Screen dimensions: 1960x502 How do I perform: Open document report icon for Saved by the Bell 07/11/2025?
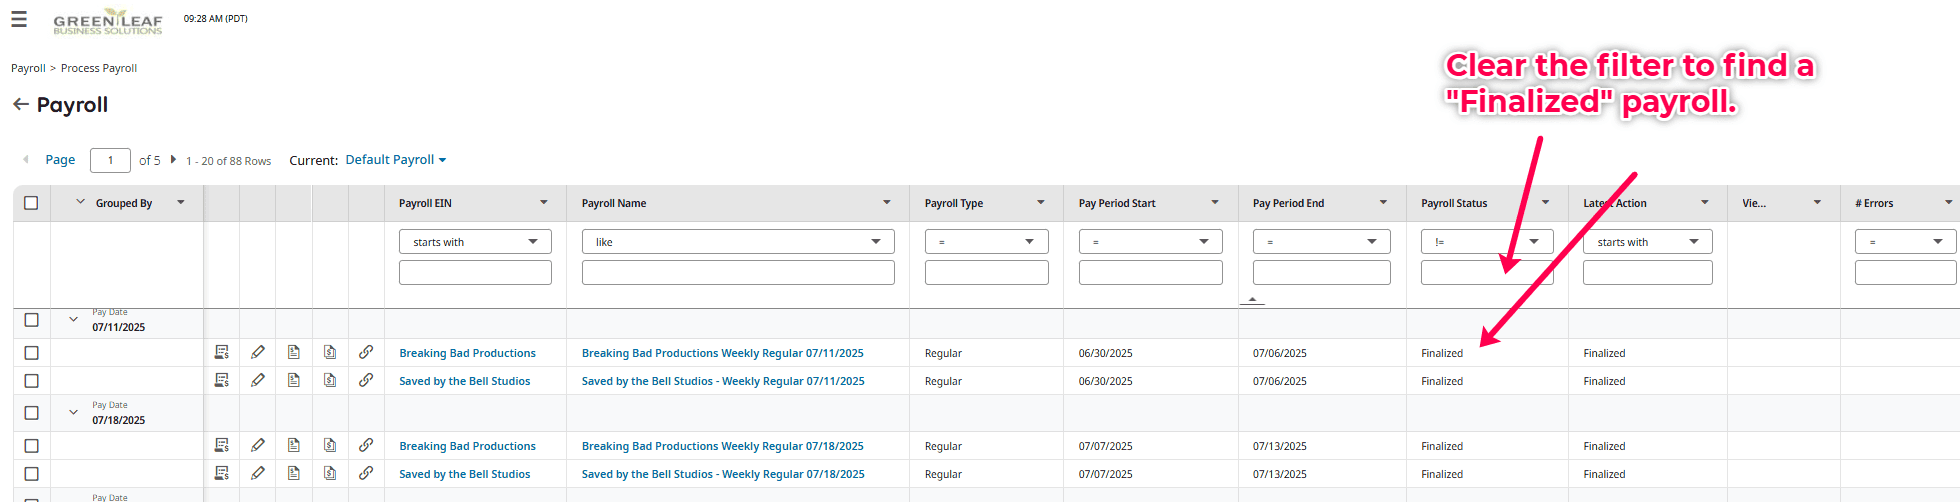(x=294, y=380)
